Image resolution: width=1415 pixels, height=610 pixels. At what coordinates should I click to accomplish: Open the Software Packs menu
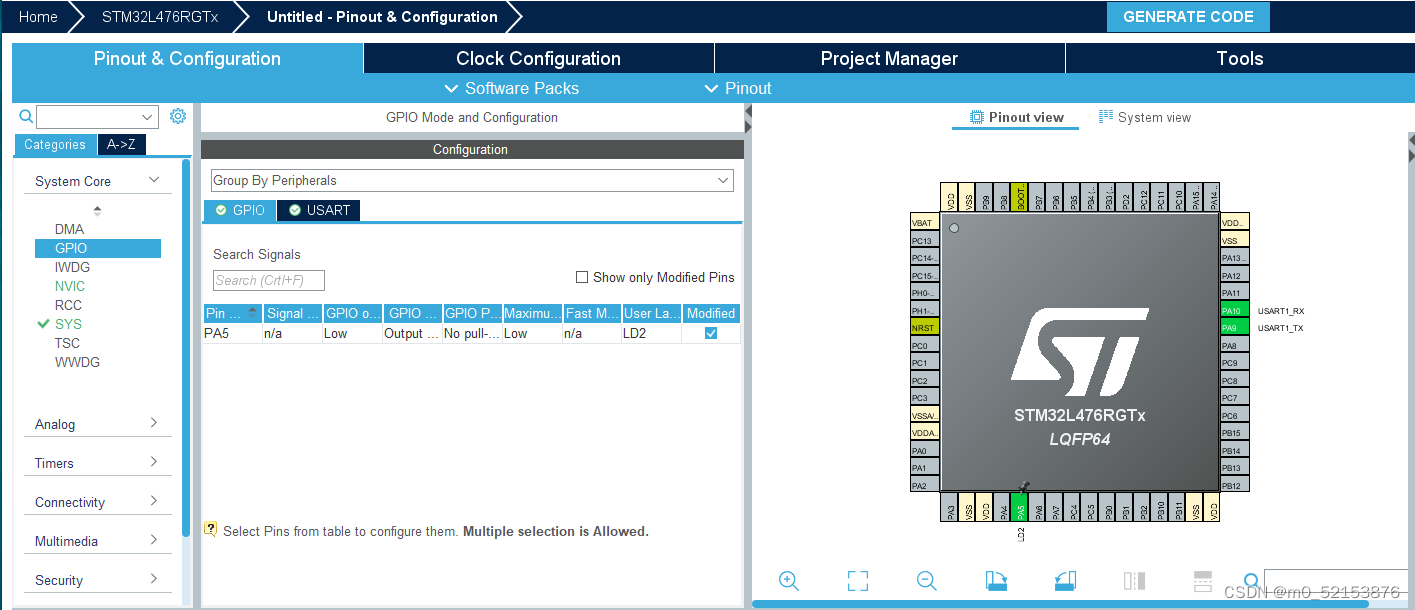coord(511,88)
